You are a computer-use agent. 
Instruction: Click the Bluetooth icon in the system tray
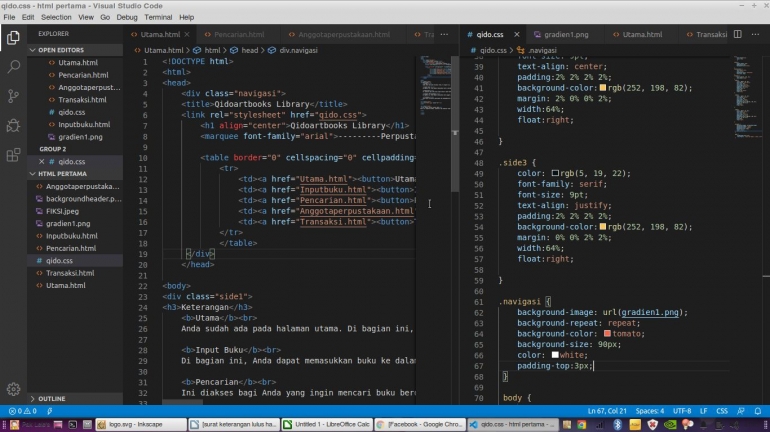point(617,425)
